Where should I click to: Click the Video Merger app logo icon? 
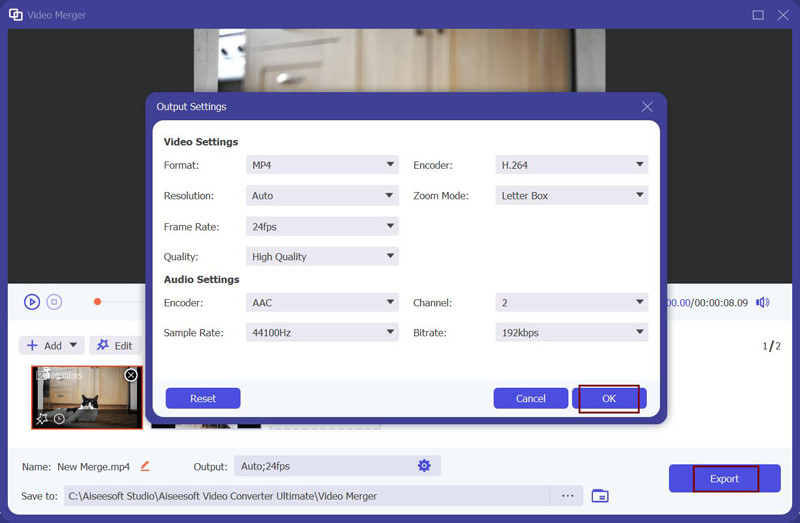[16, 15]
